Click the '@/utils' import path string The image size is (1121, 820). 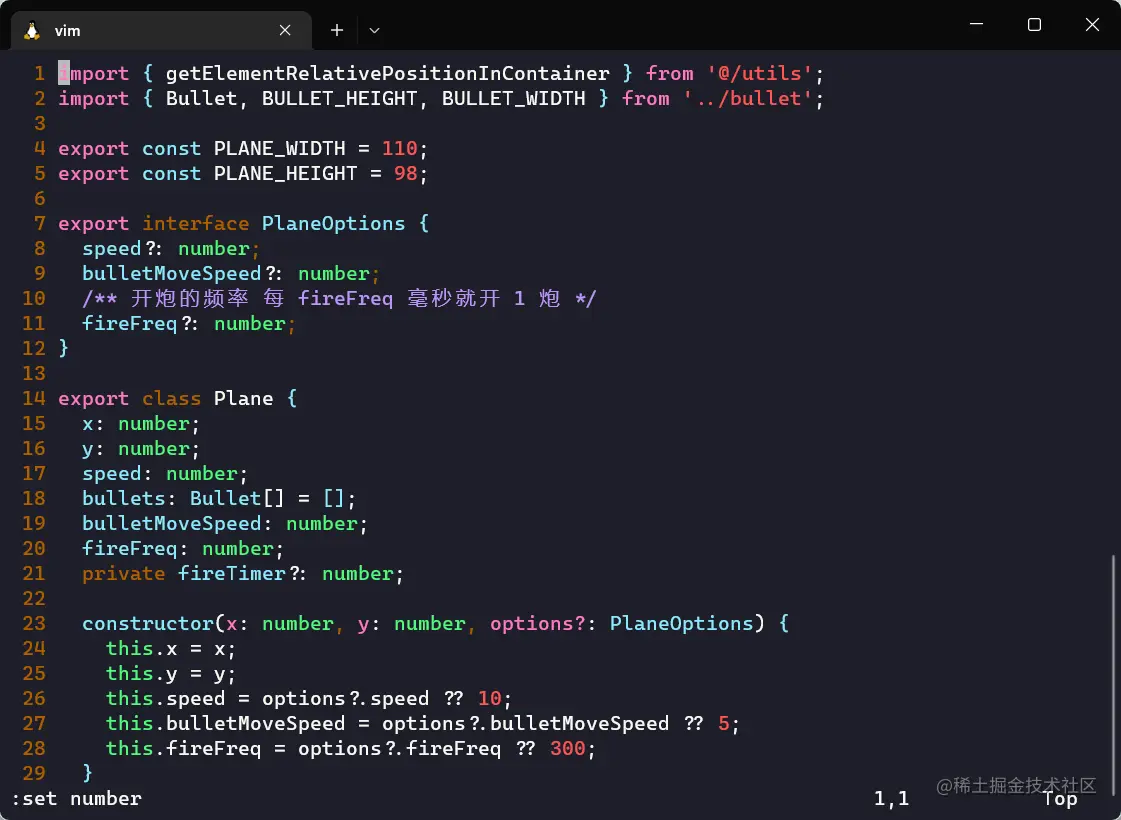tap(759, 74)
